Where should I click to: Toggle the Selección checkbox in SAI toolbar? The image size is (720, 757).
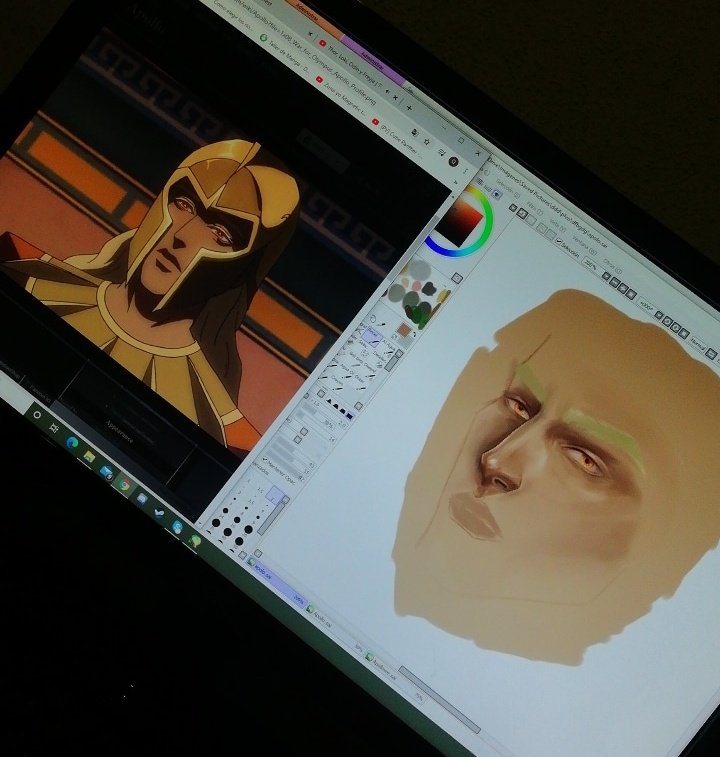pos(560,240)
